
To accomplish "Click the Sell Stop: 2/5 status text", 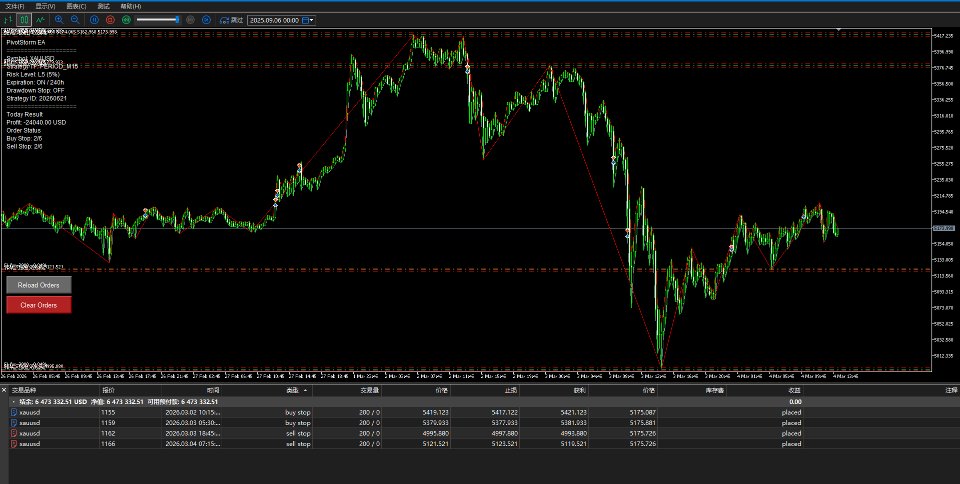I will (x=24, y=146).
